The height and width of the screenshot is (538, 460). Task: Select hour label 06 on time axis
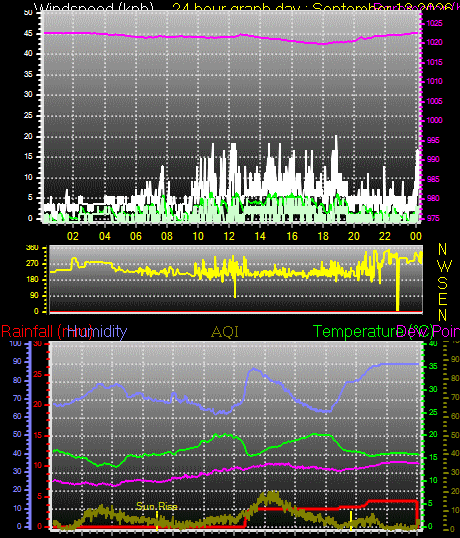pos(135,236)
